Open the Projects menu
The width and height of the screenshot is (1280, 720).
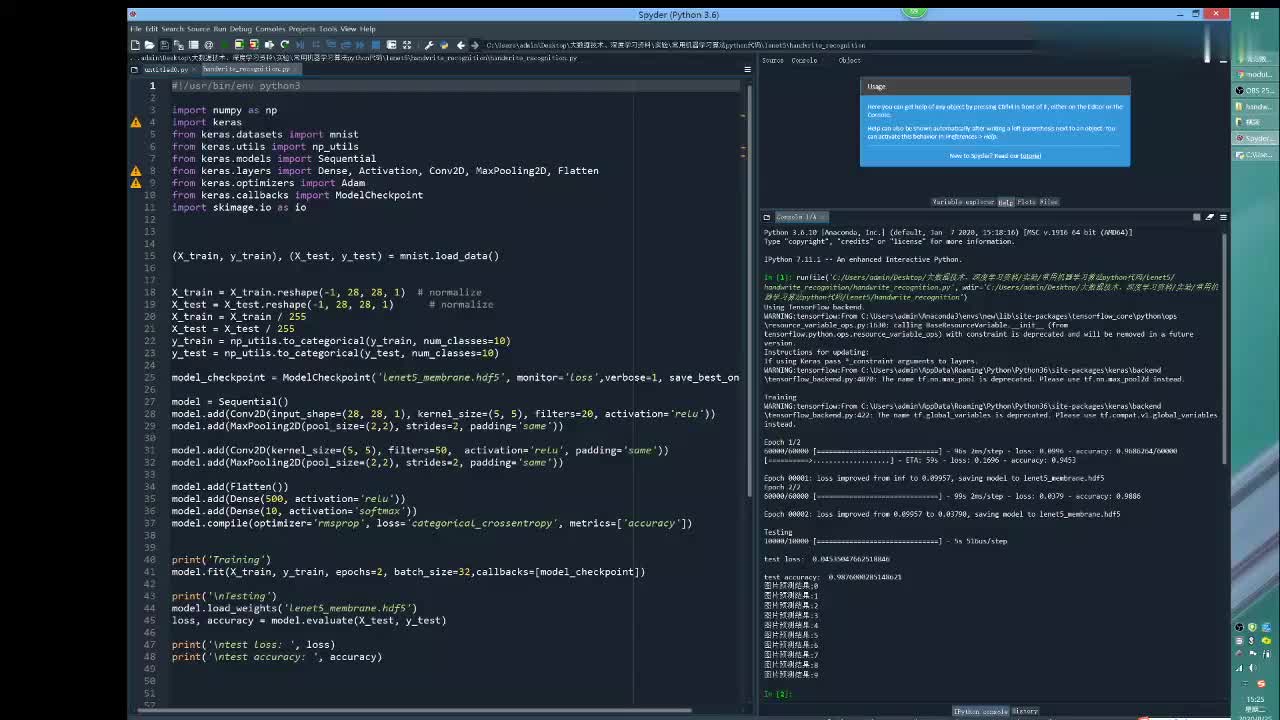click(x=302, y=29)
